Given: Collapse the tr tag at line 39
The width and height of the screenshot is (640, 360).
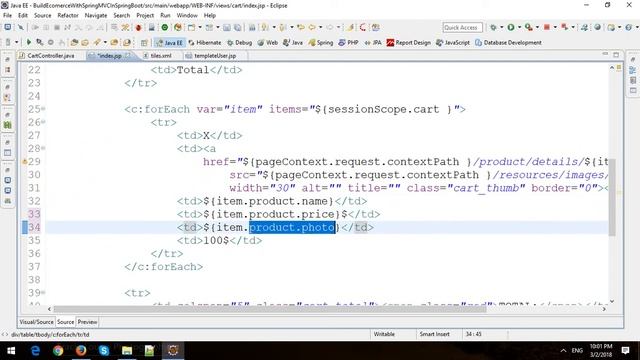Looking at the screenshot, I should coord(43,293).
